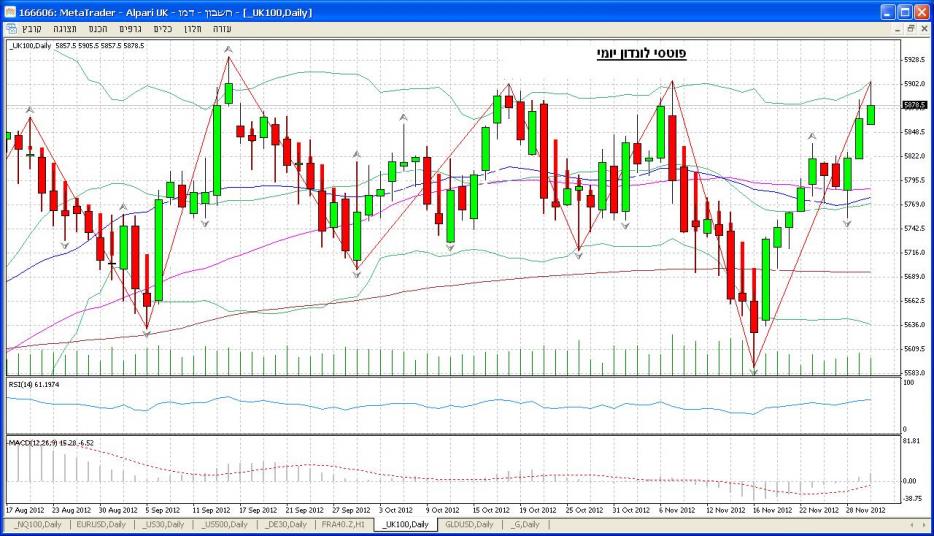Select the FRA40.Z,H1 chart tab
The image size is (934, 536).
coord(344,524)
